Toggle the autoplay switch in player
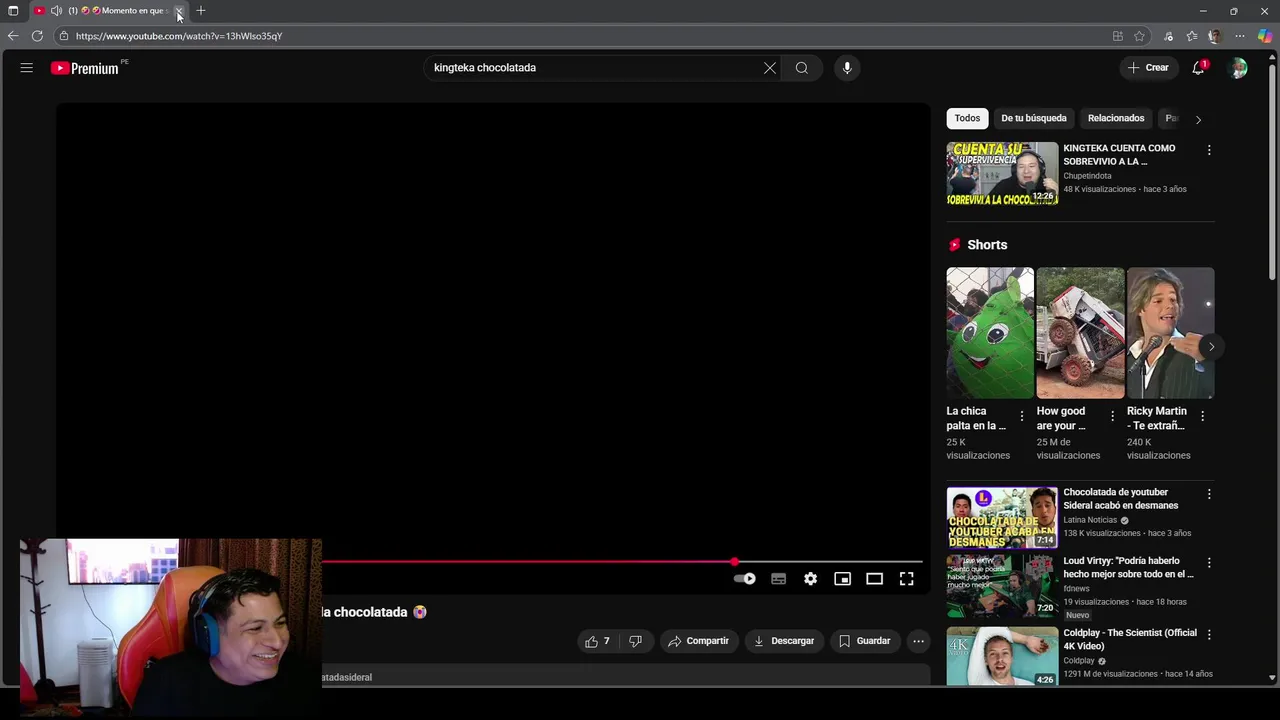Screen dimensions: 1280x720 pyautogui.click(x=745, y=579)
